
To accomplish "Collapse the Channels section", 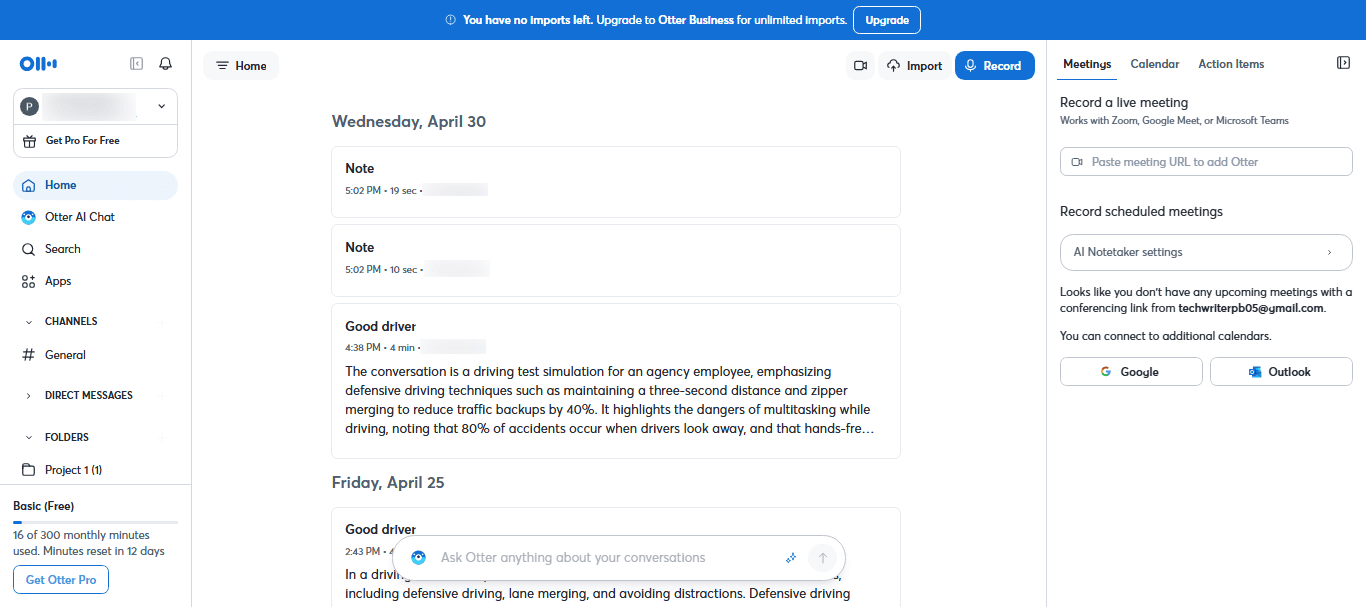I will point(29,322).
